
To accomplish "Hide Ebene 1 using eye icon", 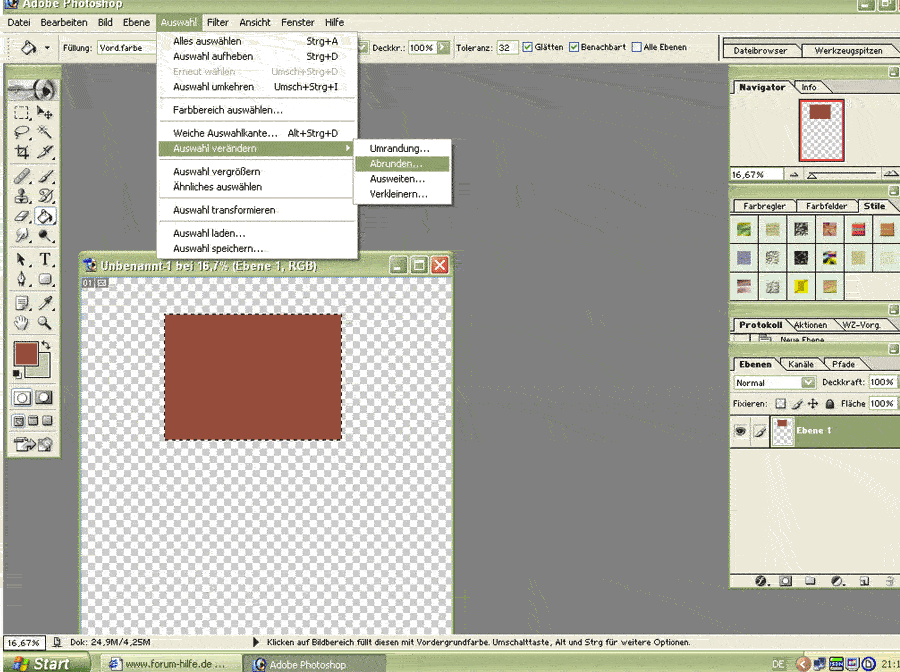I will point(741,431).
